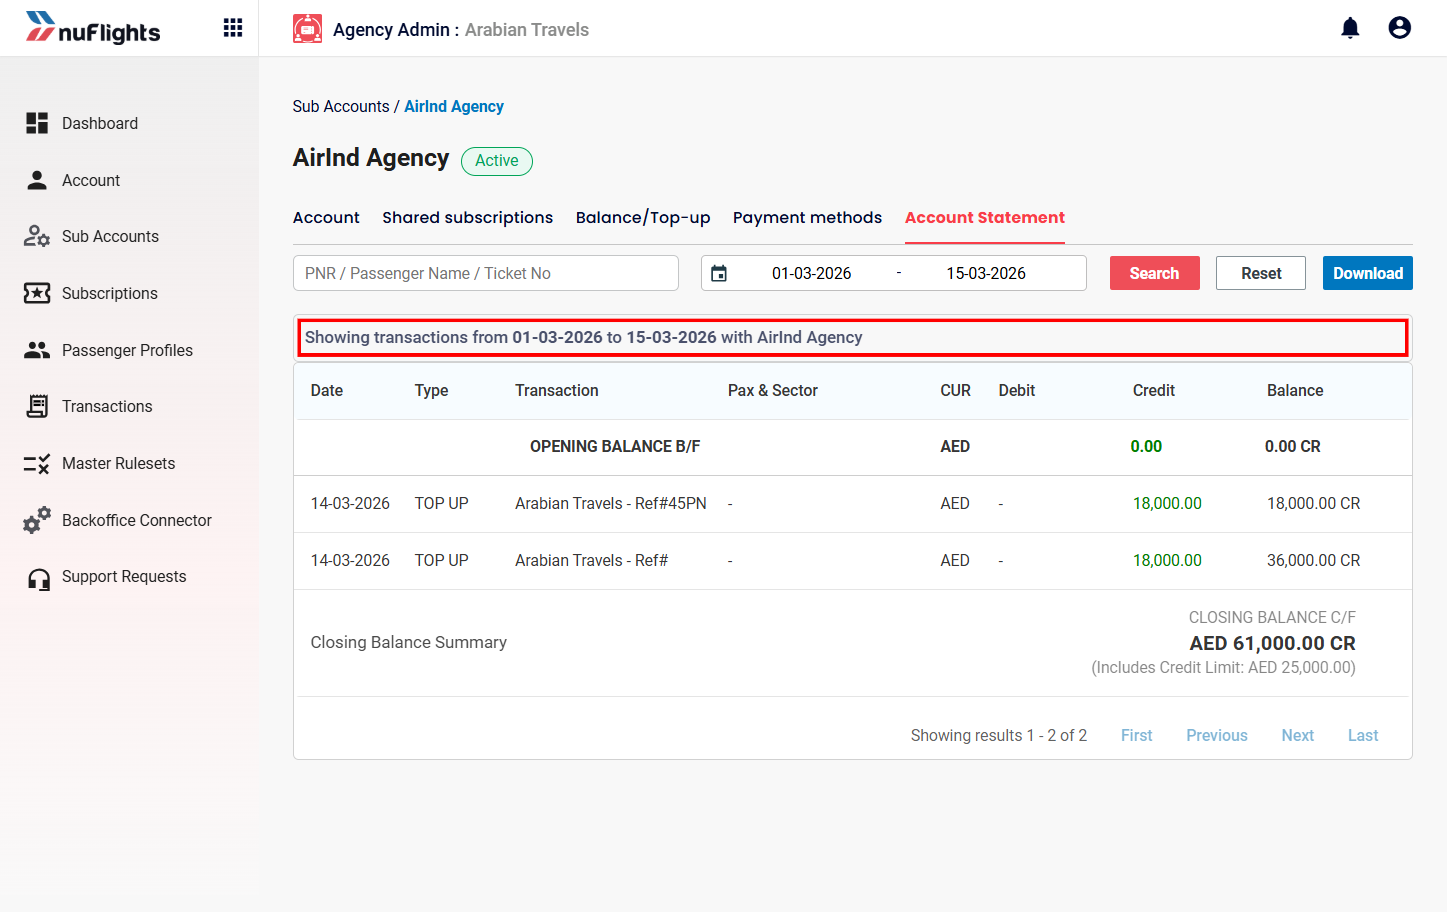Click the 36,000.00 CR balance cell

point(1314,560)
